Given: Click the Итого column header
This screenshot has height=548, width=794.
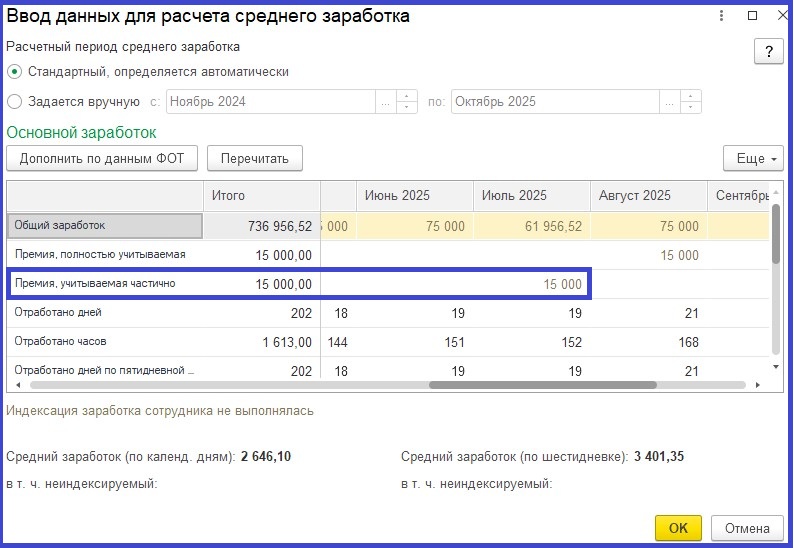Looking at the screenshot, I should pos(262,196).
